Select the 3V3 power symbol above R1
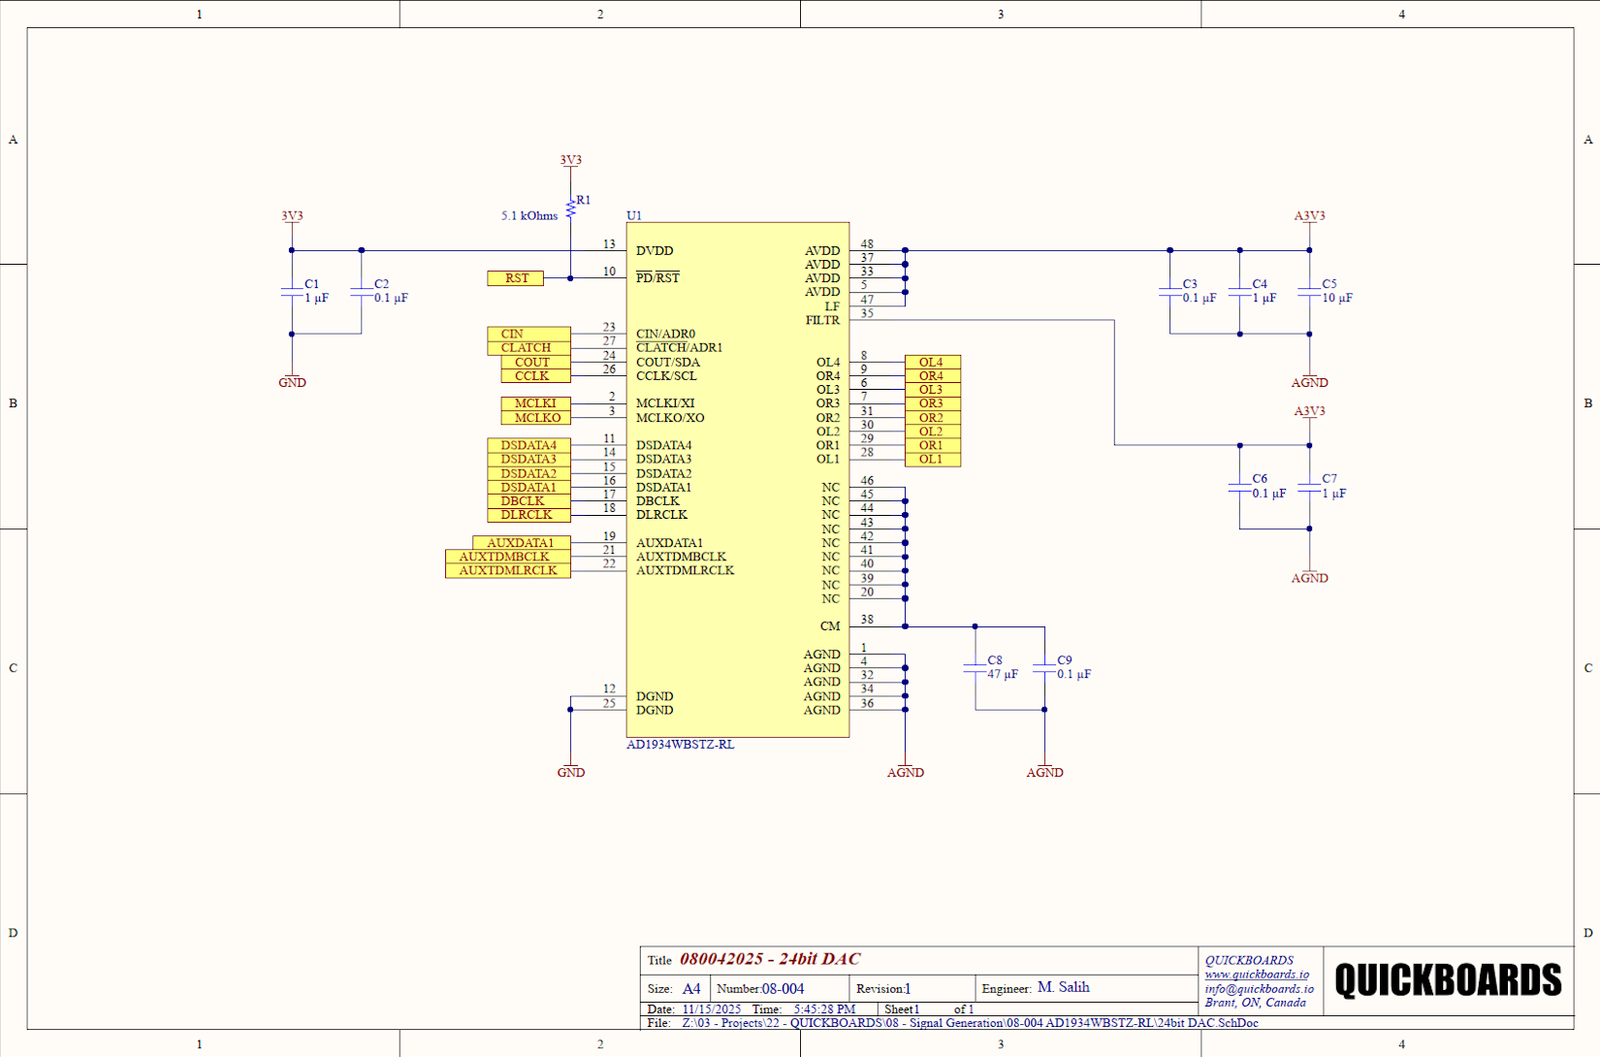 (570, 161)
